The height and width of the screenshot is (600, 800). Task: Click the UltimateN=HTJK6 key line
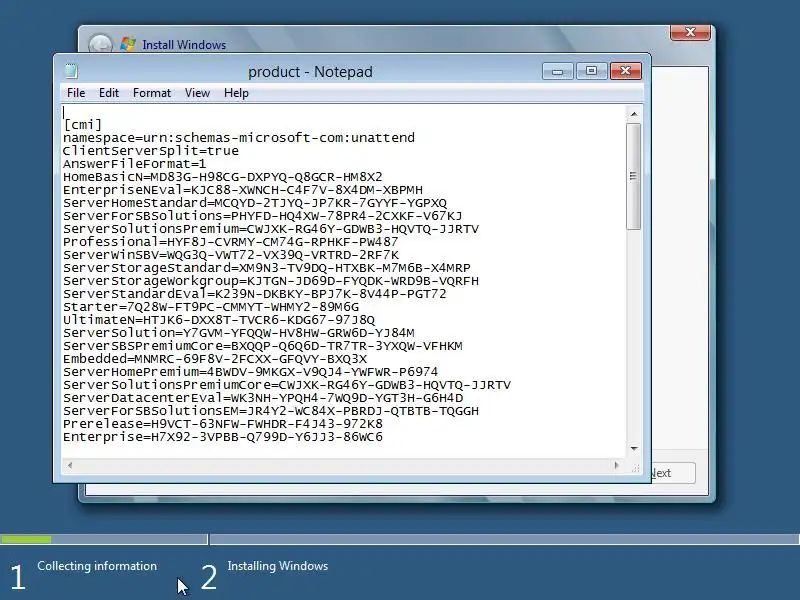(x=219, y=320)
